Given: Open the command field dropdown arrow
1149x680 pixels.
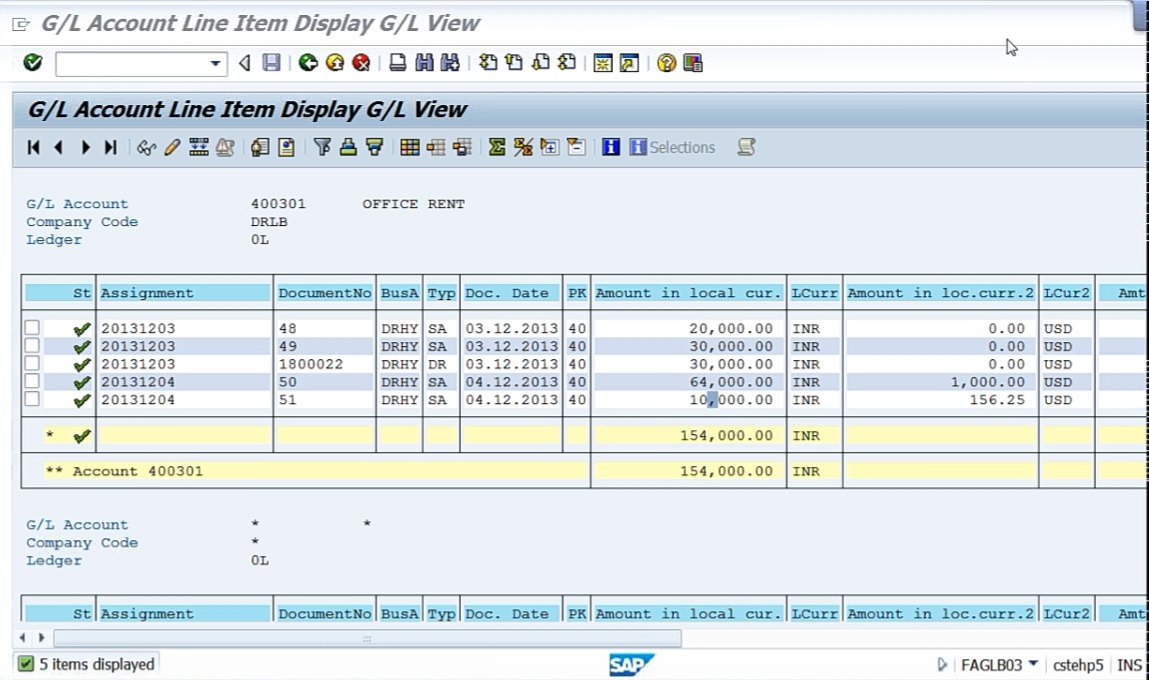Looking at the screenshot, I should point(215,64).
